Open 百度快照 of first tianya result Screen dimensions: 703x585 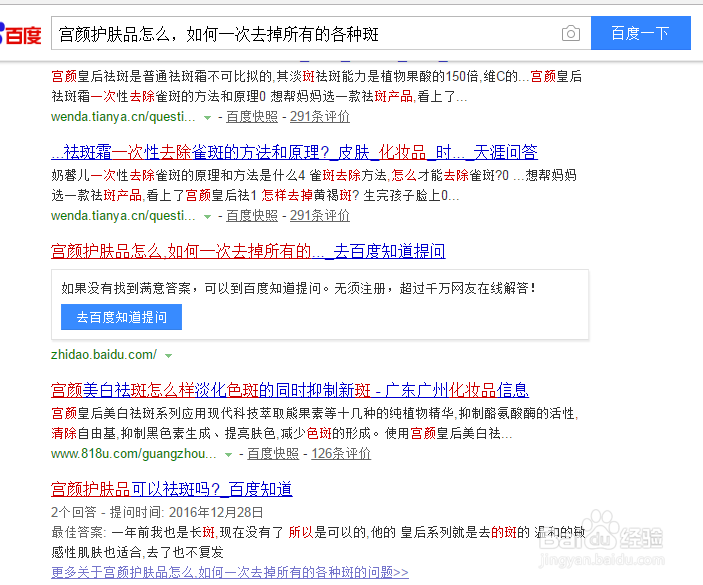252,117
